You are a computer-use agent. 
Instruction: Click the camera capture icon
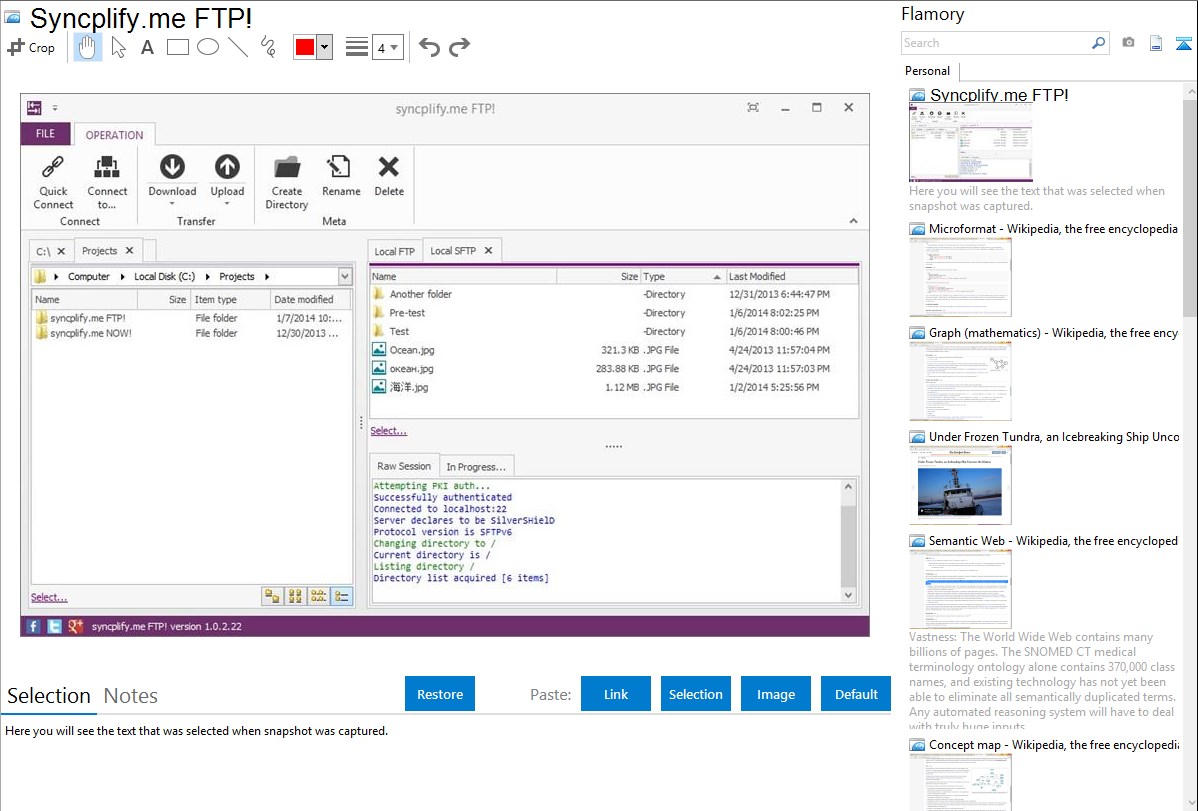1128,43
